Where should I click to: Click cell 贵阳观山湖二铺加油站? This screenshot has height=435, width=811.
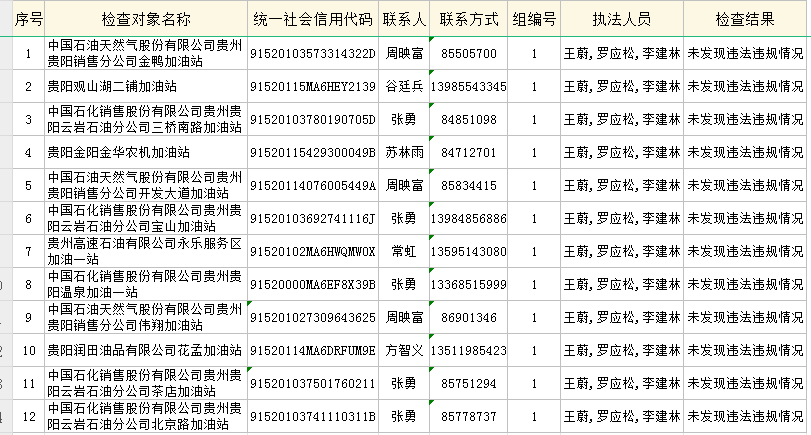[x=146, y=86]
